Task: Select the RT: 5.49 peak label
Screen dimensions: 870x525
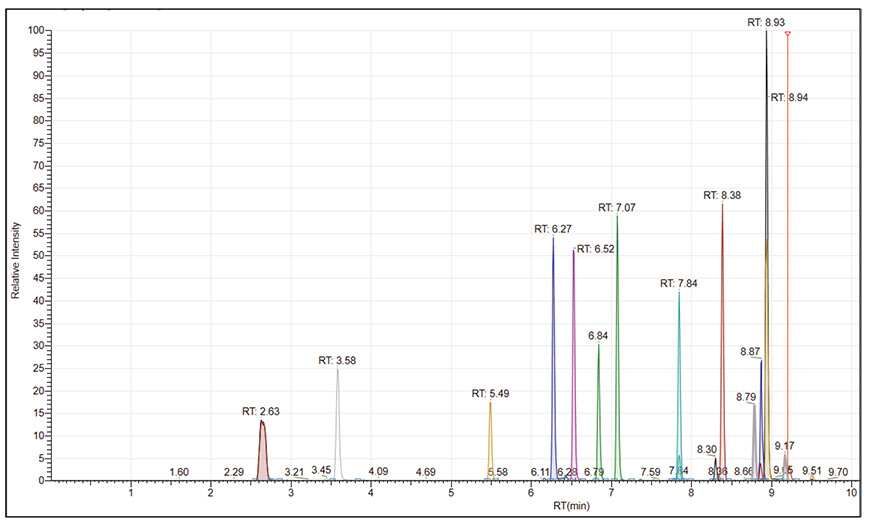Action: tap(491, 394)
